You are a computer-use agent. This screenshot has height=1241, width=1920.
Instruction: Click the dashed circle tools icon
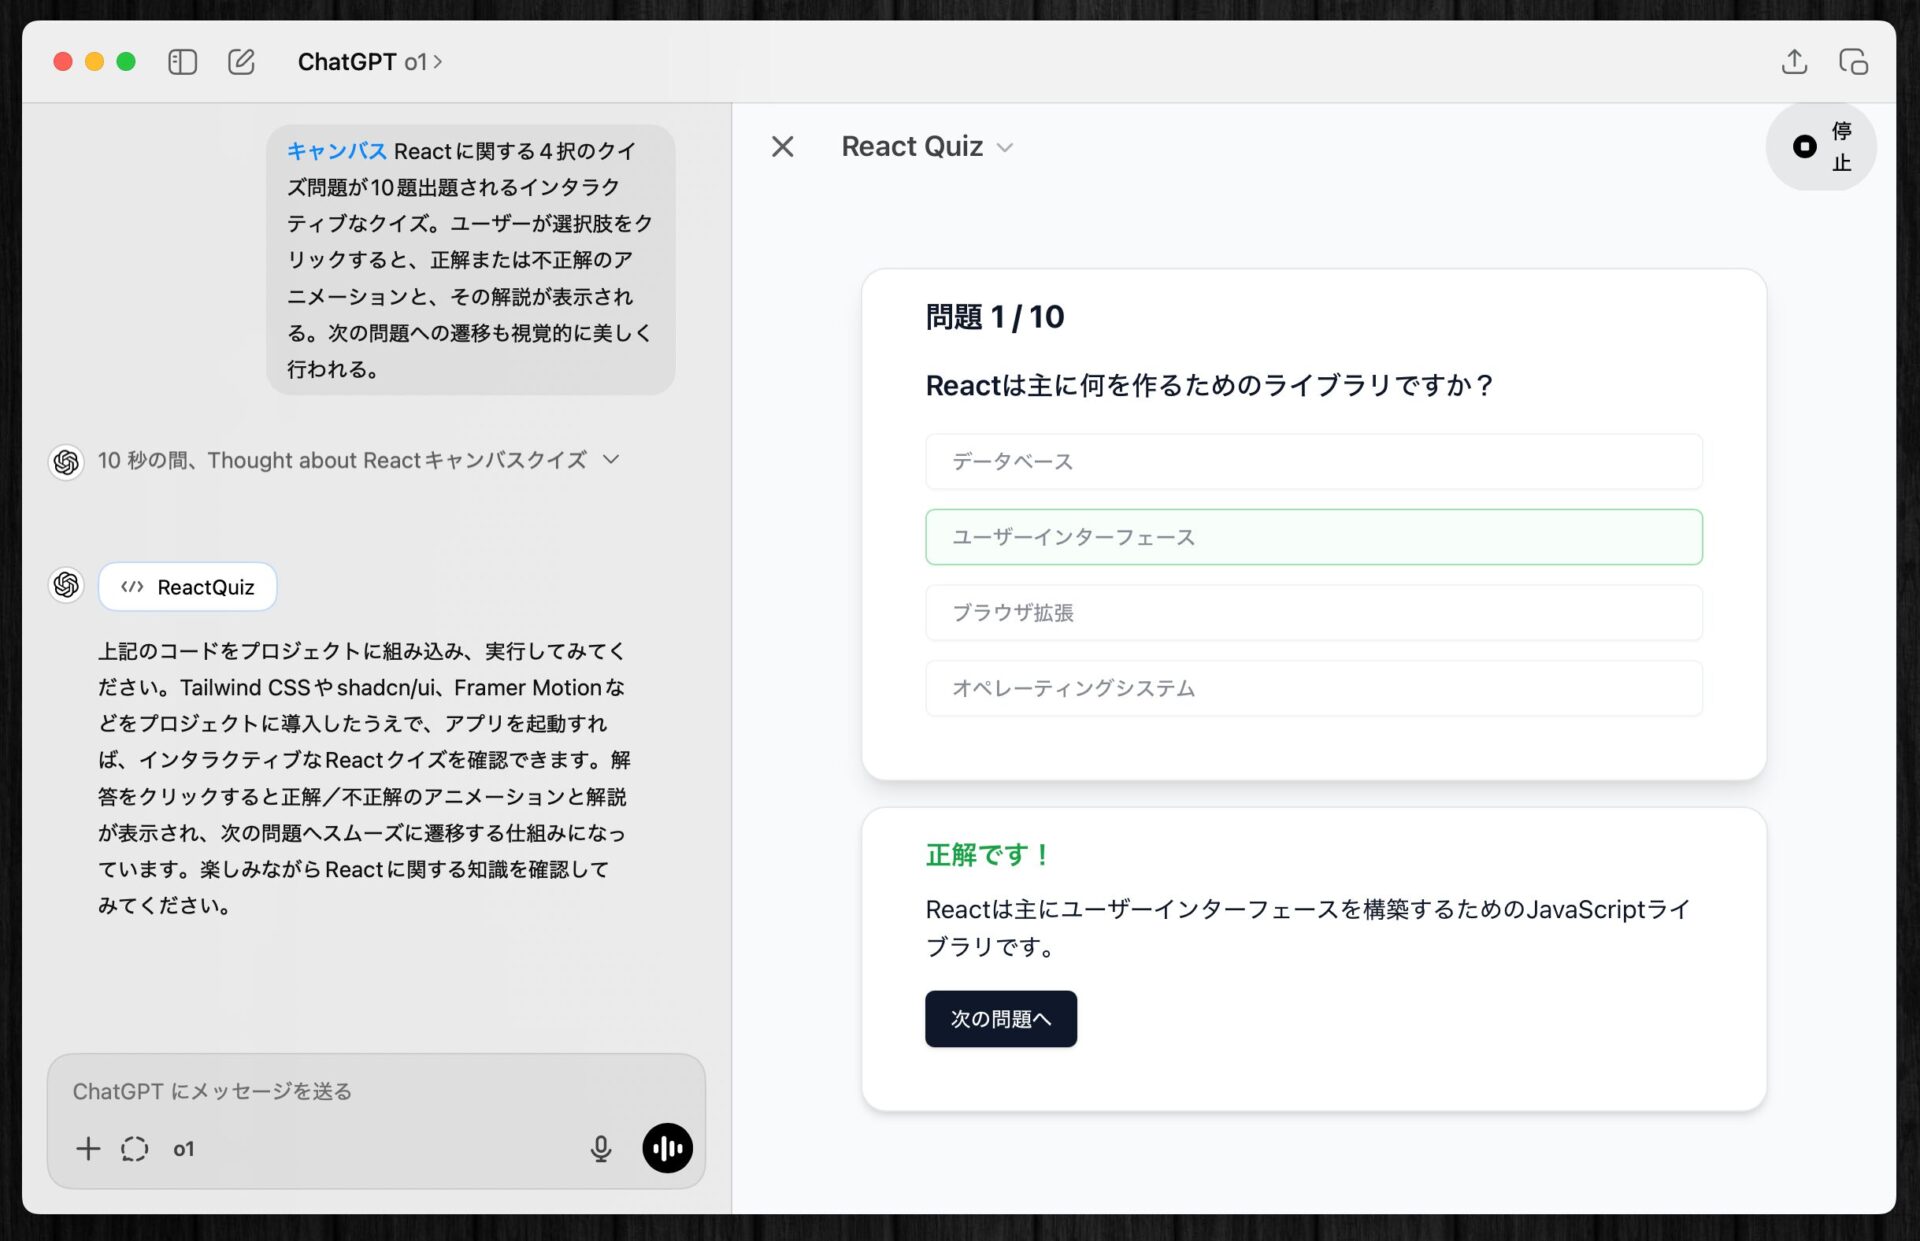click(x=135, y=1148)
